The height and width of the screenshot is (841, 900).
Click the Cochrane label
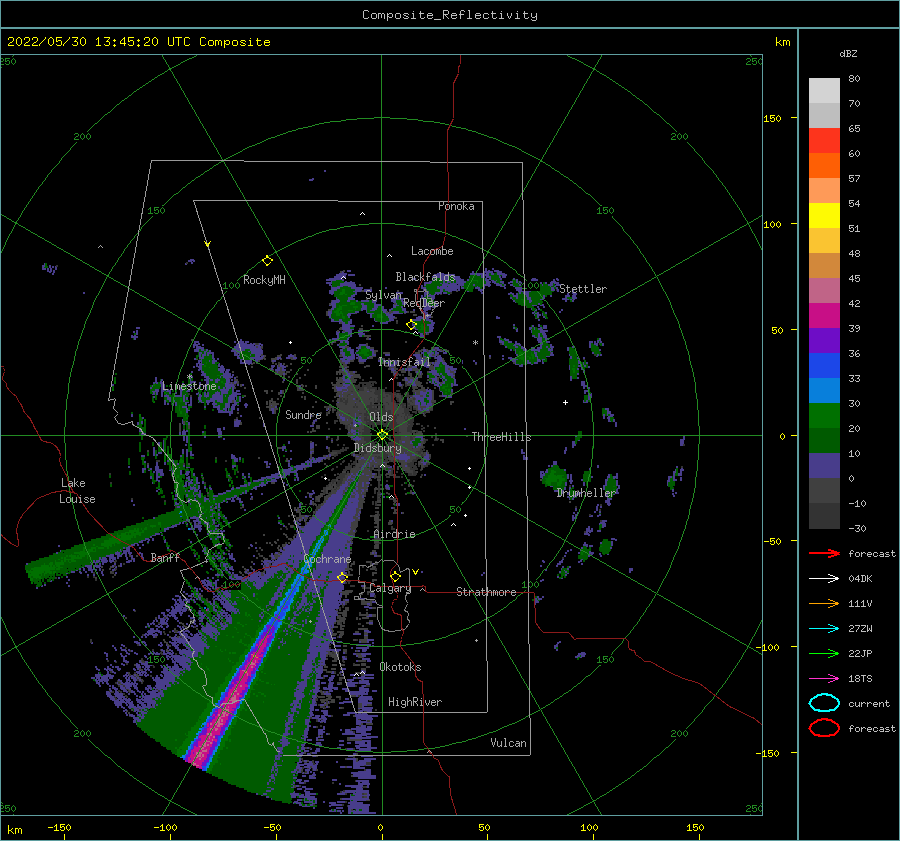[327, 559]
